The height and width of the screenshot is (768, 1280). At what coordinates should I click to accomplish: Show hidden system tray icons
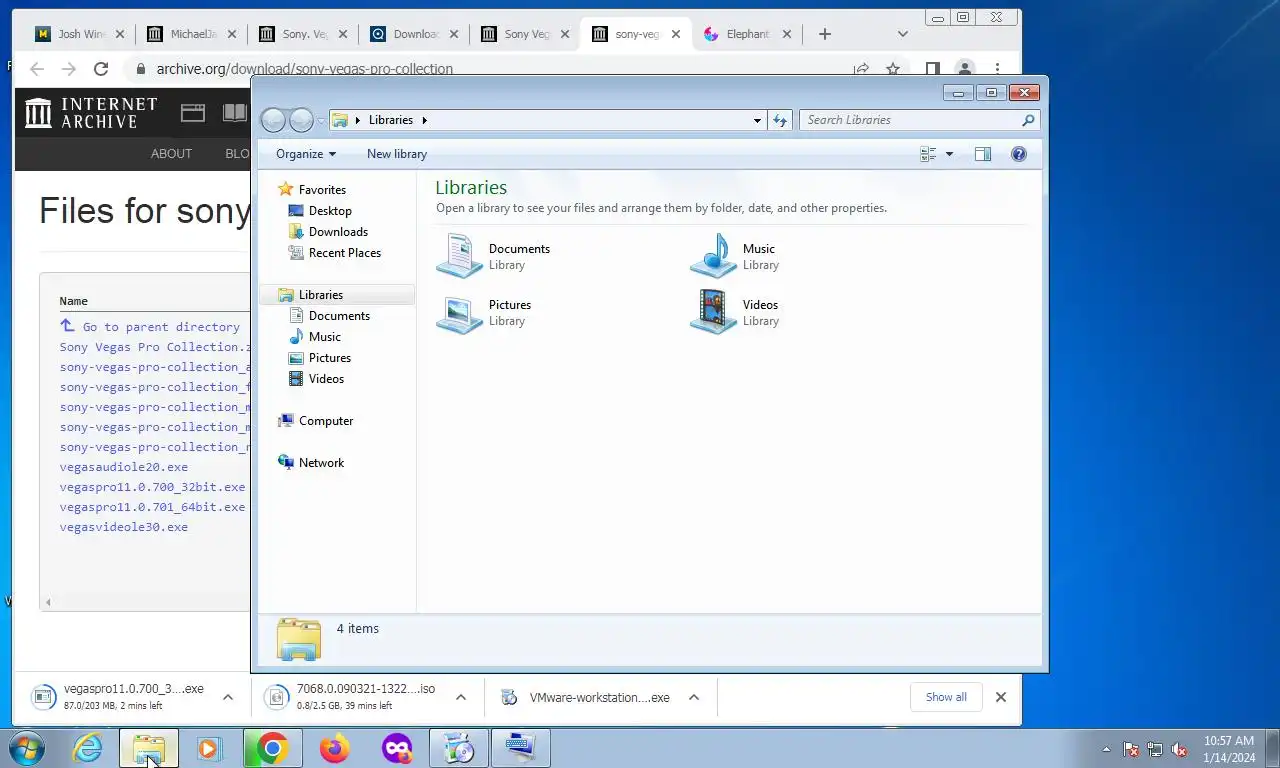pos(1106,749)
